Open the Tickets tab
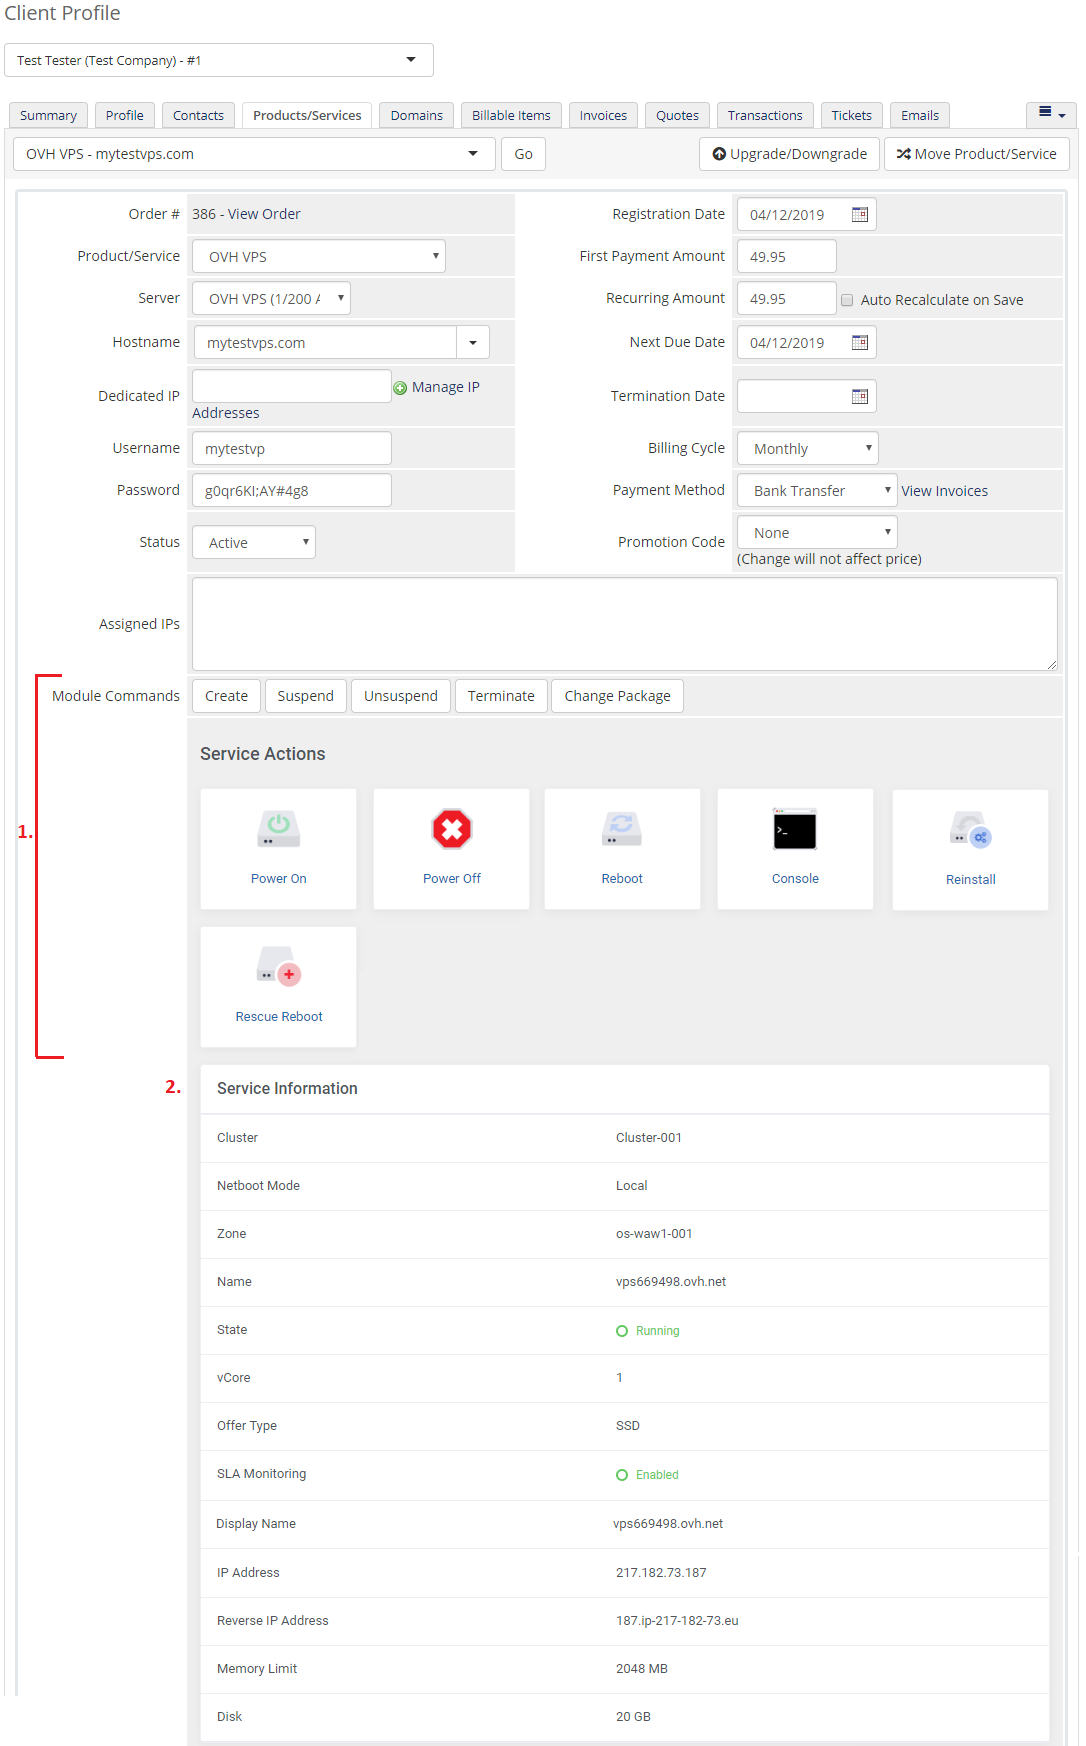Image resolution: width=1086 pixels, height=1746 pixels. click(852, 115)
